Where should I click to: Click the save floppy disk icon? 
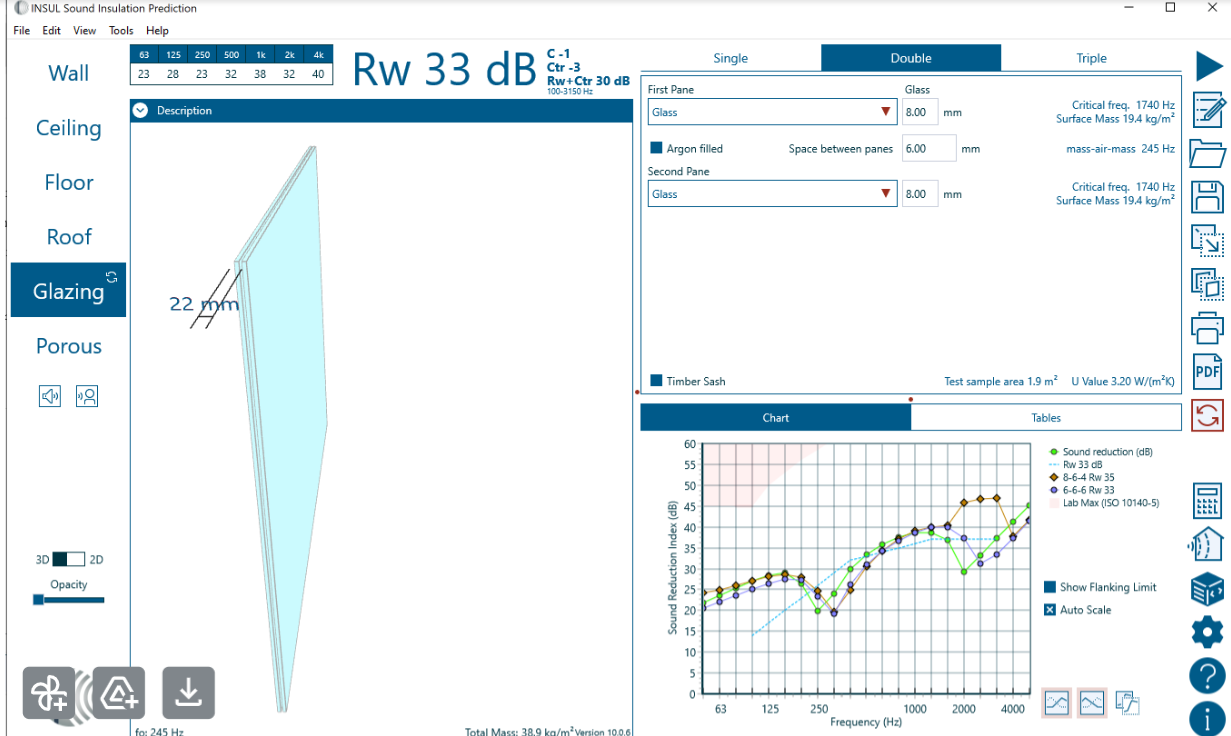[1208, 196]
